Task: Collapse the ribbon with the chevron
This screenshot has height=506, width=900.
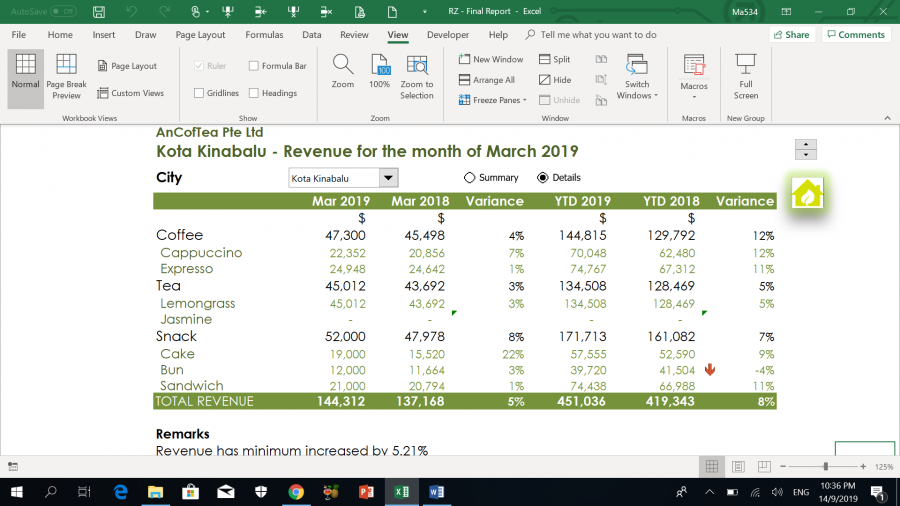Action: click(x=887, y=118)
